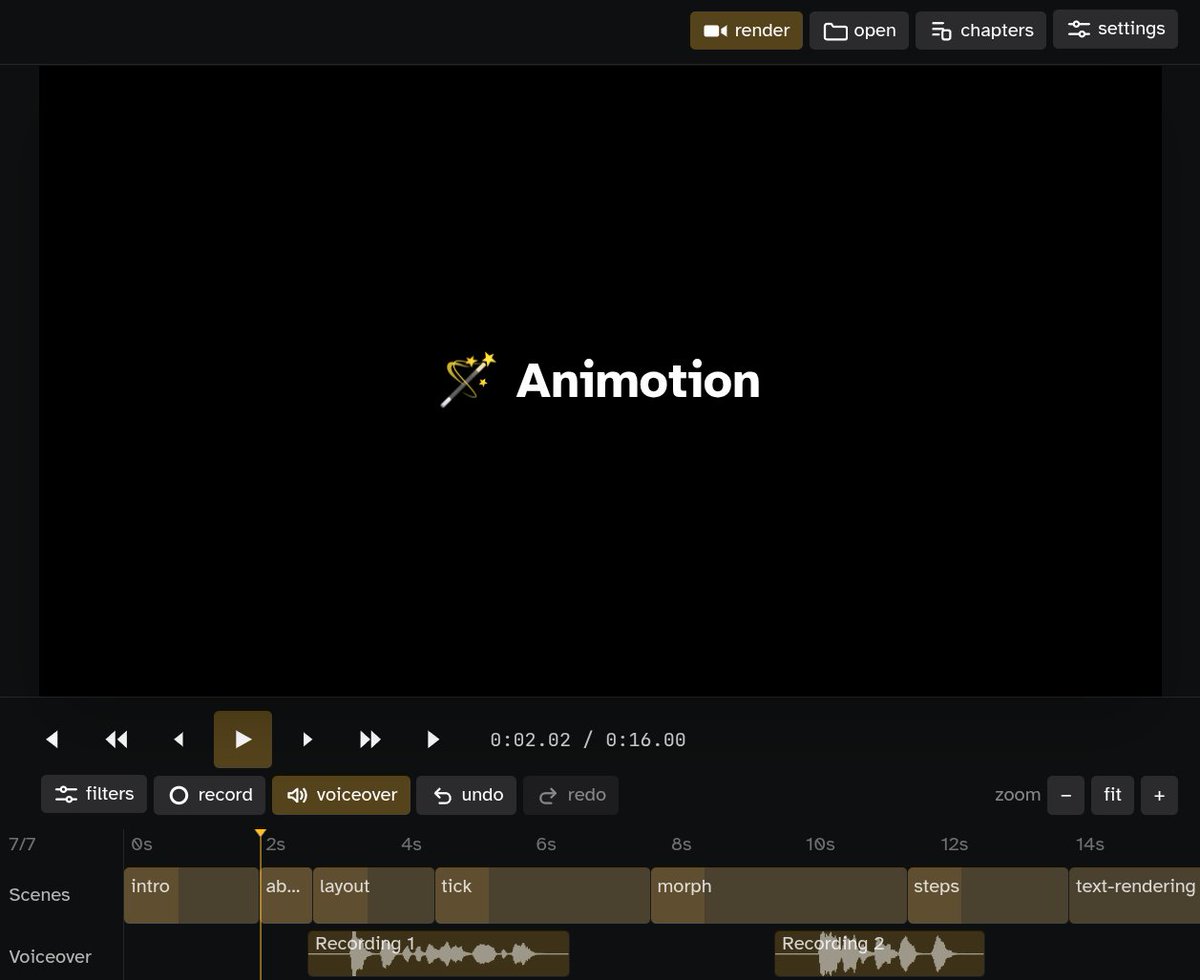Viewport: 1200px width, 980px height.
Task: Click the rewind double-arrow control
Action: coord(116,740)
